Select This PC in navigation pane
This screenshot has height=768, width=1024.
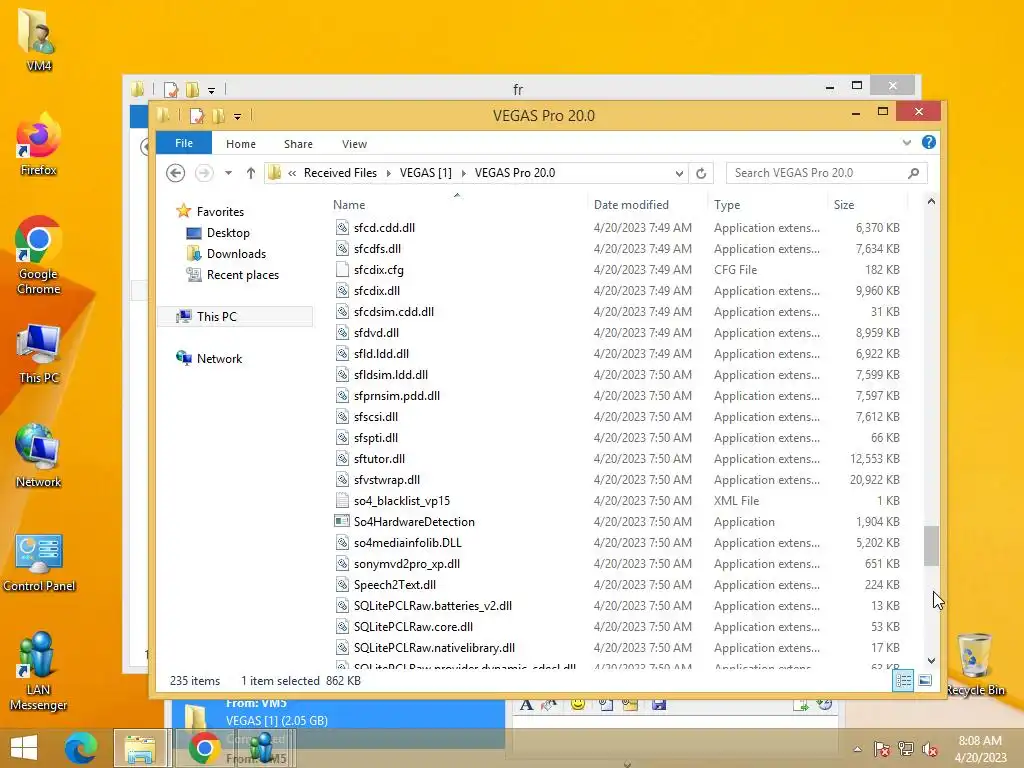(x=217, y=317)
